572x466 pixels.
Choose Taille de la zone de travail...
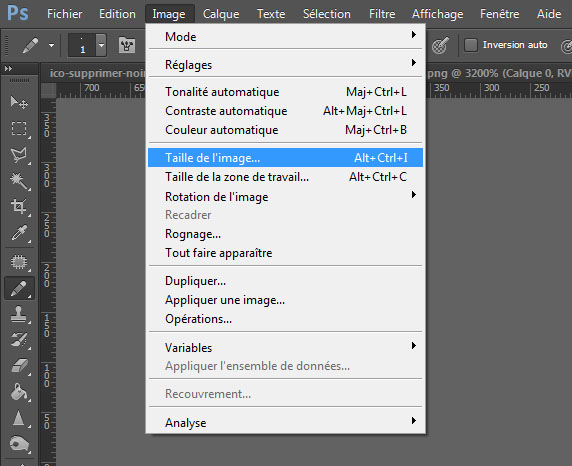pos(285,177)
